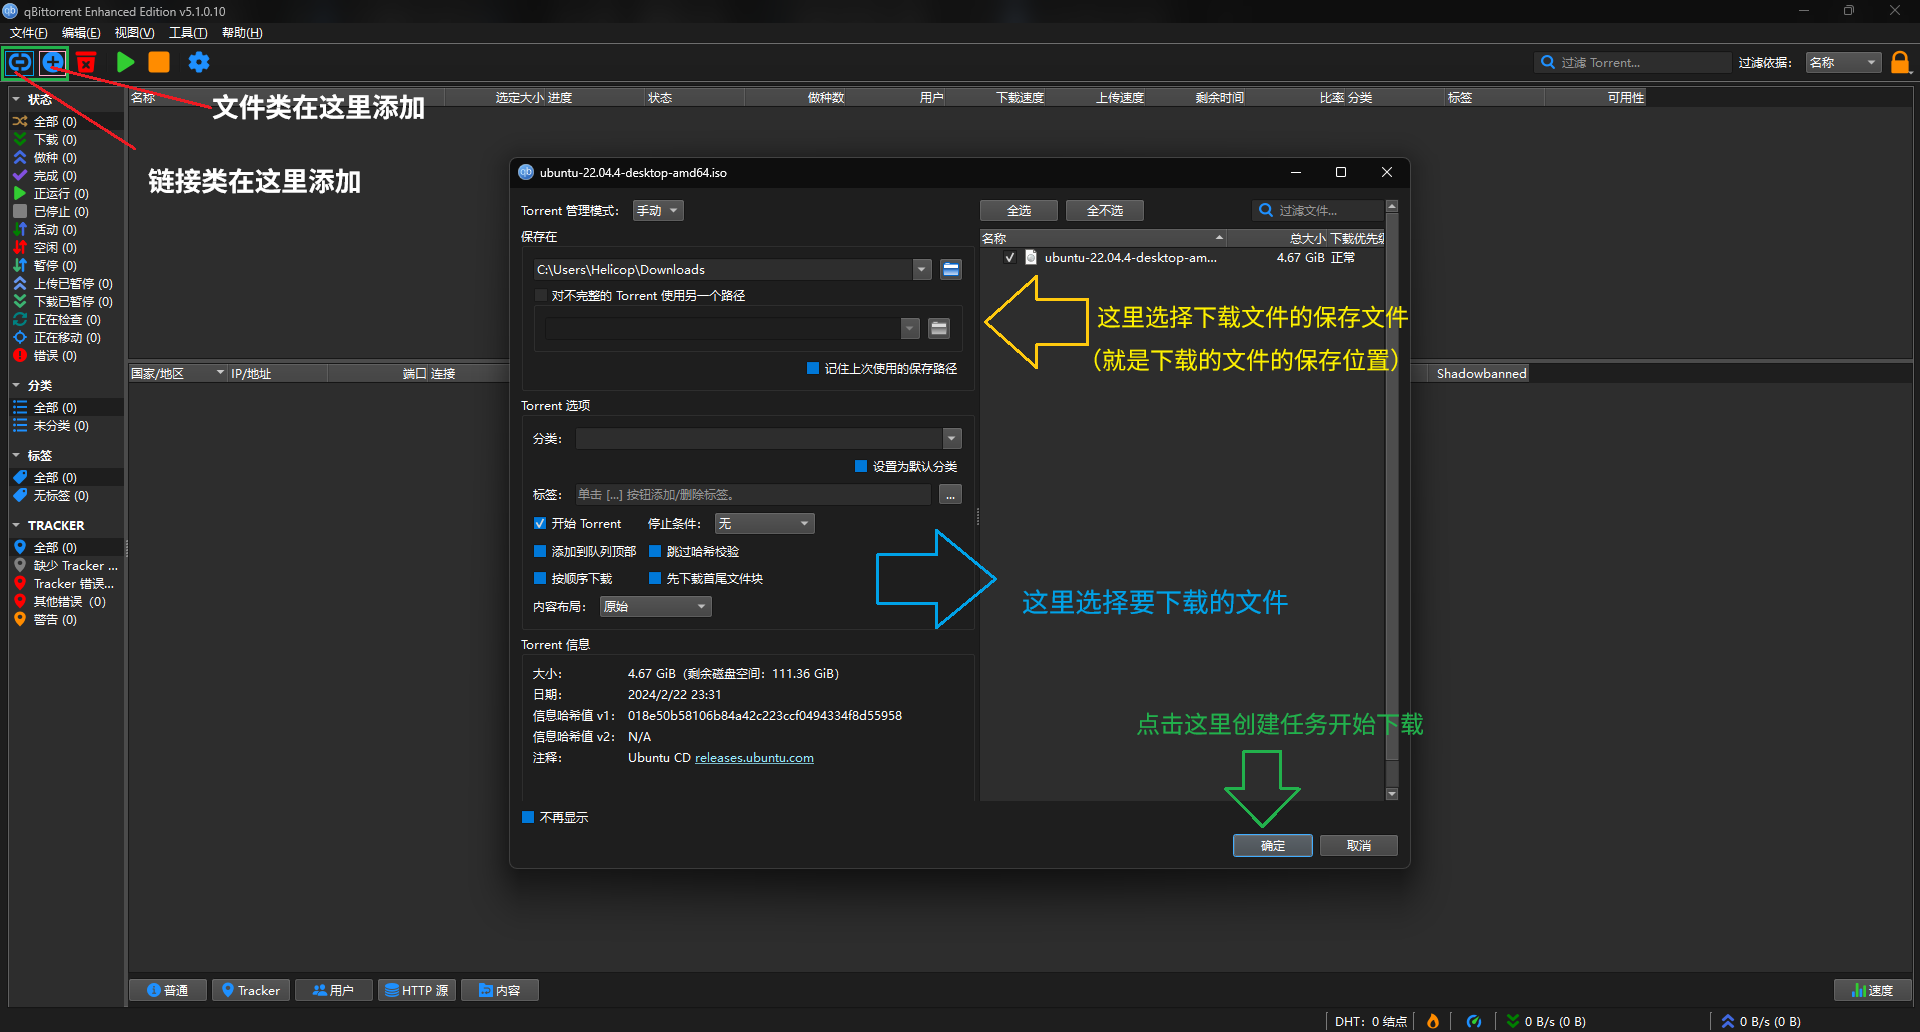The image size is (1920, 1032).
Task: Click the add torrent link toolbar icon
Action: coord(20,62)
